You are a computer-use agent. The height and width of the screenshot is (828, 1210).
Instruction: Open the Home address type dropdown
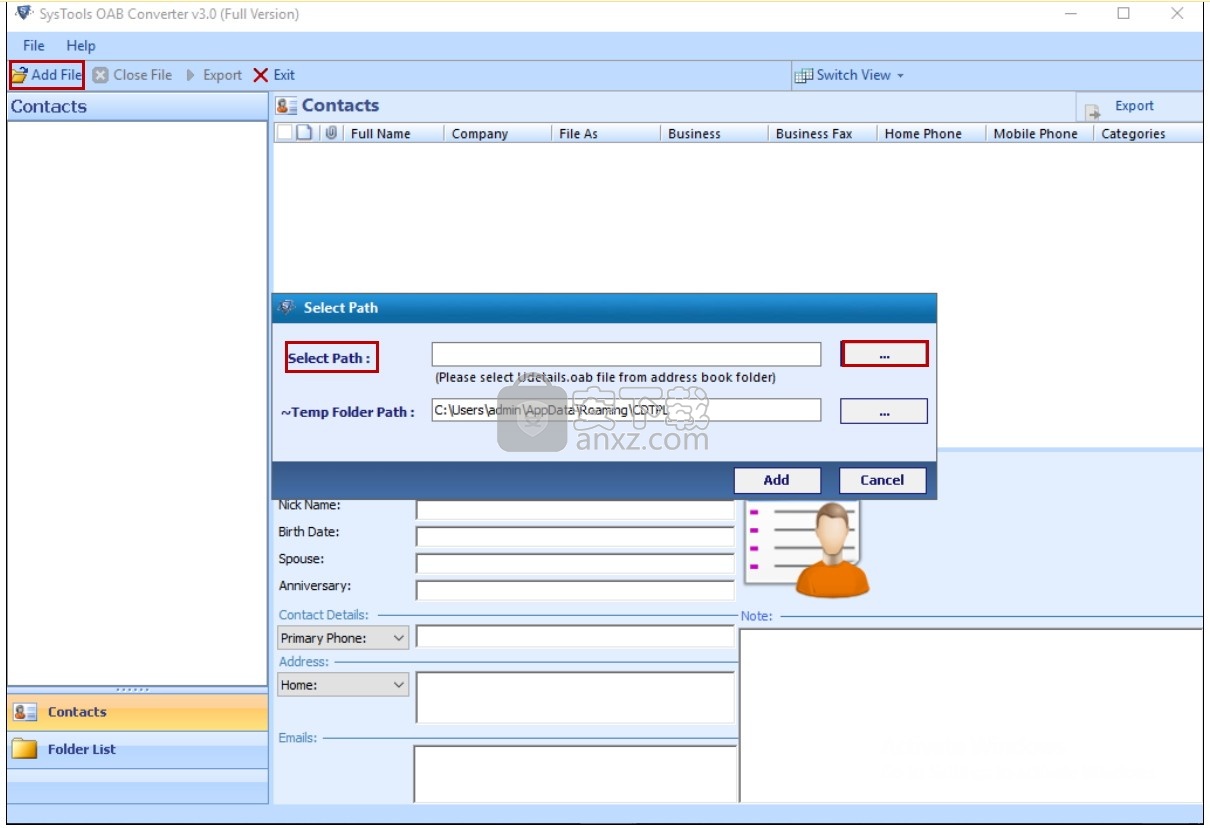point(343,685)
